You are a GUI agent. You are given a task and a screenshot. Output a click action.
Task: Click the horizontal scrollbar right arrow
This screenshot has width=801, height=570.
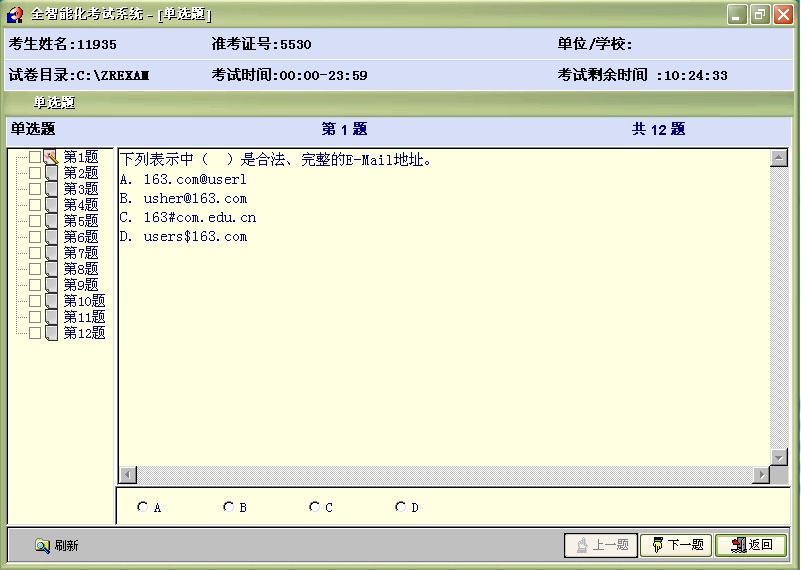tap(762, 475)
